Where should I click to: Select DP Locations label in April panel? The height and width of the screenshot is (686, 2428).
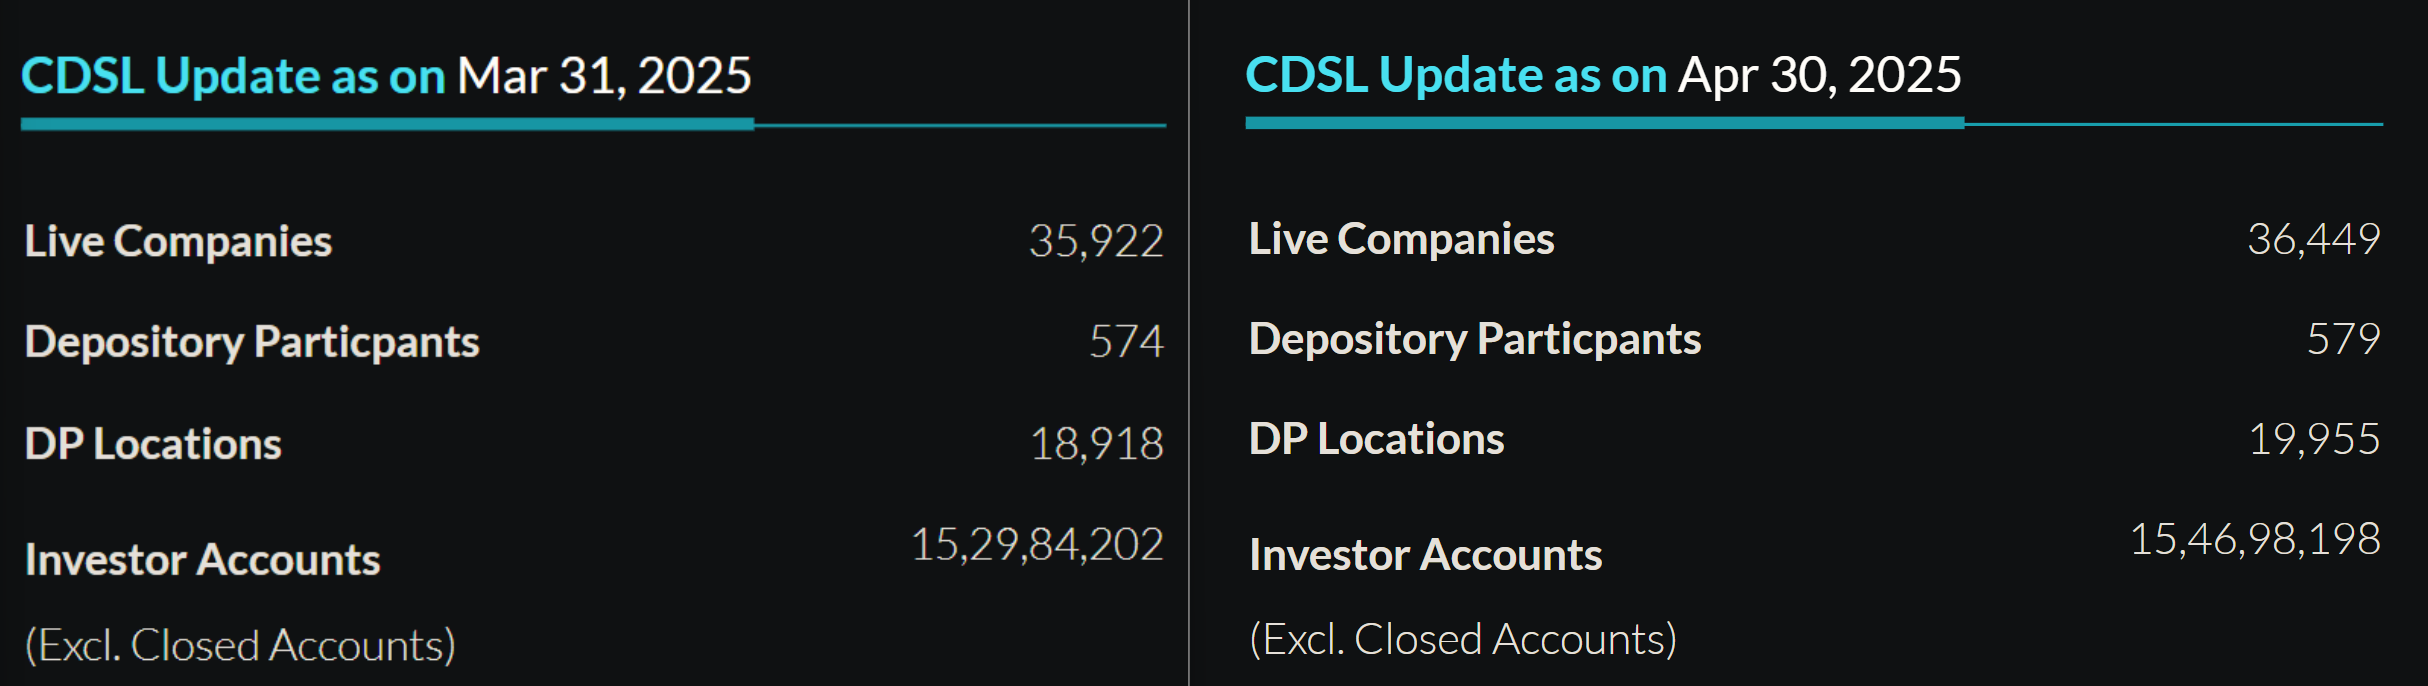coord(1376,439)
